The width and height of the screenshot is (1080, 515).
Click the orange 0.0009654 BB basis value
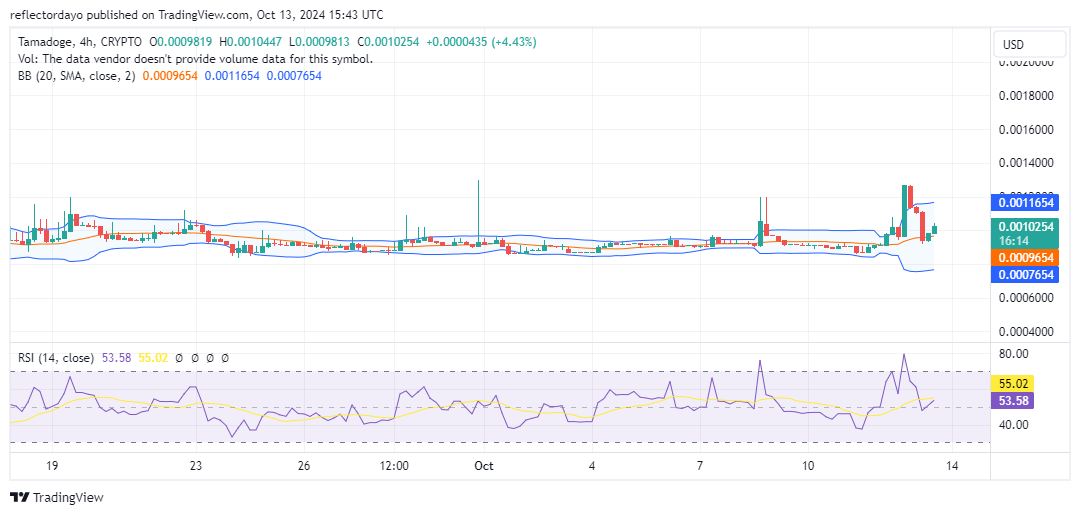pos(169,76)
